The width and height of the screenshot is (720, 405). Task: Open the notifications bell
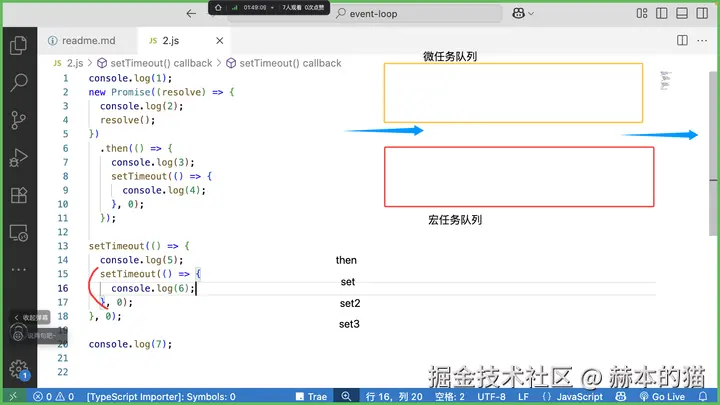click(x=703, y=396)
